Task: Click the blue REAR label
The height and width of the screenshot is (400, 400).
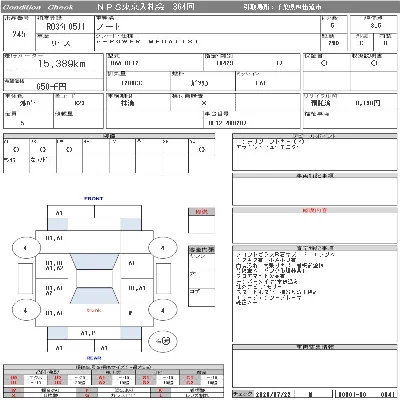Action: pos(94,358)
